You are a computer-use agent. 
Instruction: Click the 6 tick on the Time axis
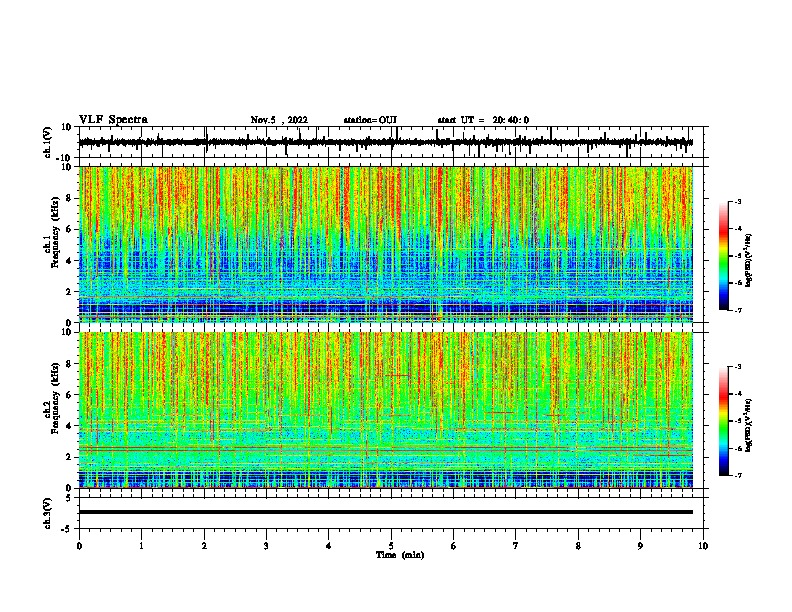(454, 546)
